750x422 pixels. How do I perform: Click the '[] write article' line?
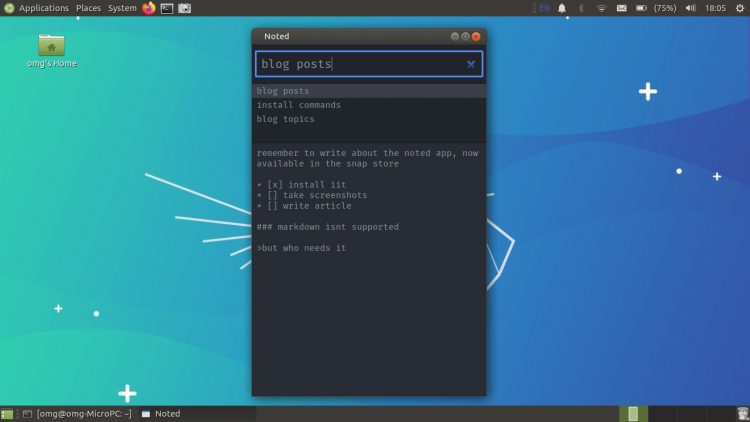point(304,206)
